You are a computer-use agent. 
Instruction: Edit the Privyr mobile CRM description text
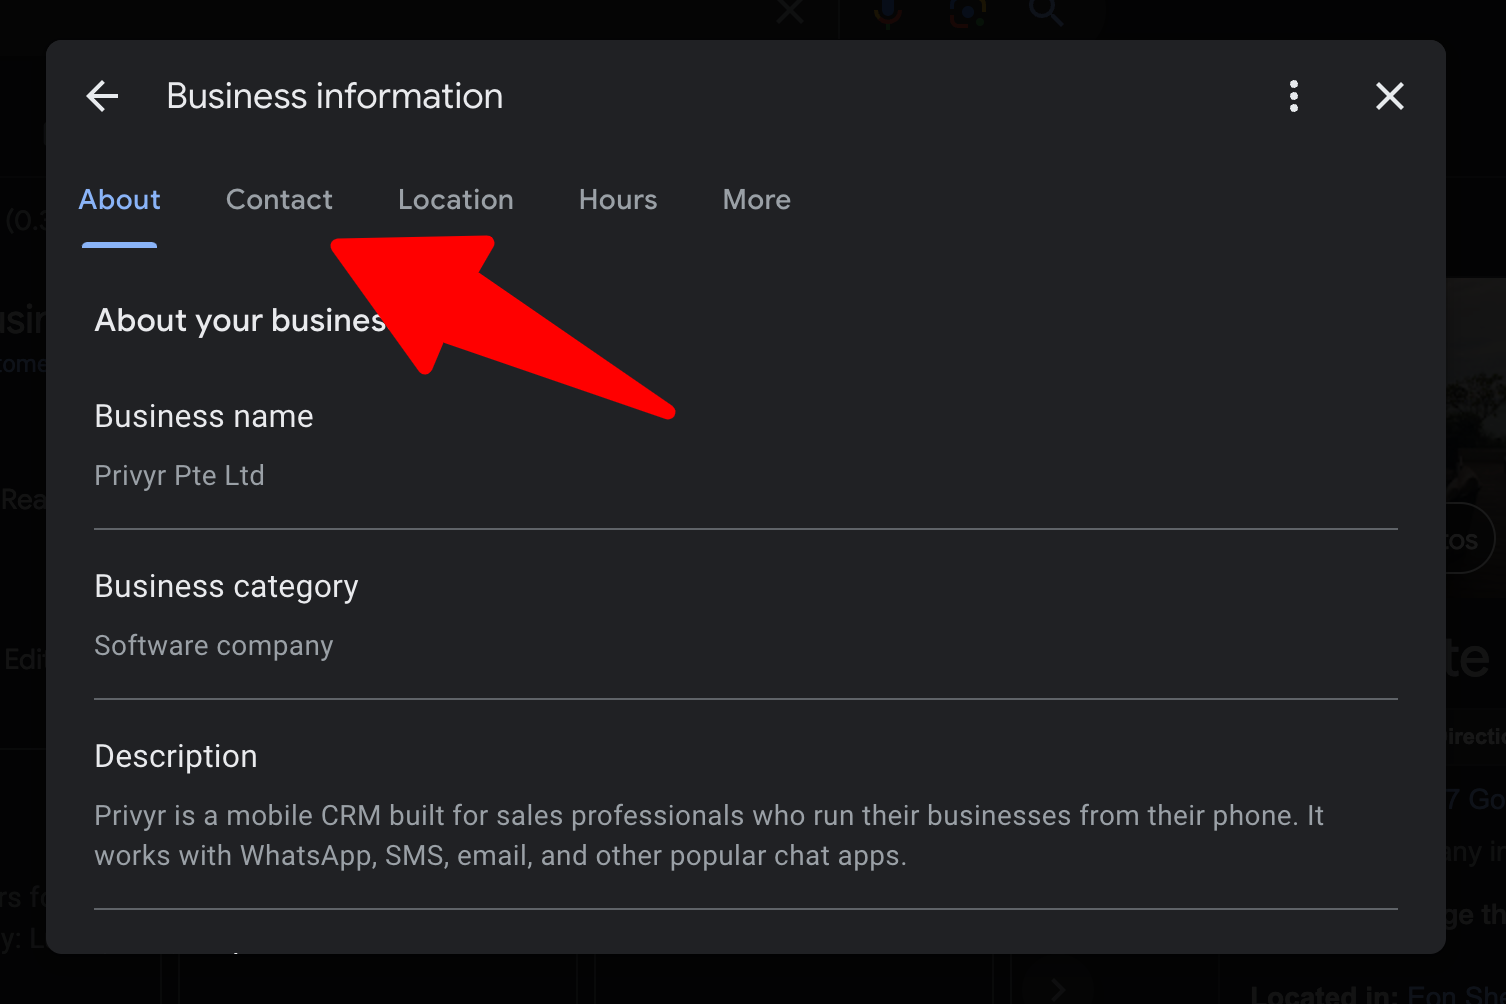[709, 835]
